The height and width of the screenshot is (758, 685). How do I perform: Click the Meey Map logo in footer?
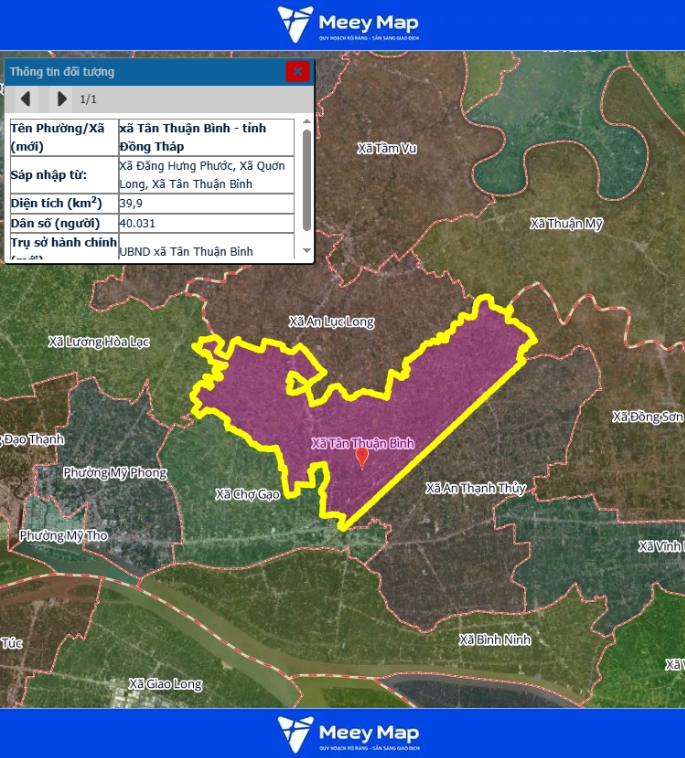(x=348, y=733)
